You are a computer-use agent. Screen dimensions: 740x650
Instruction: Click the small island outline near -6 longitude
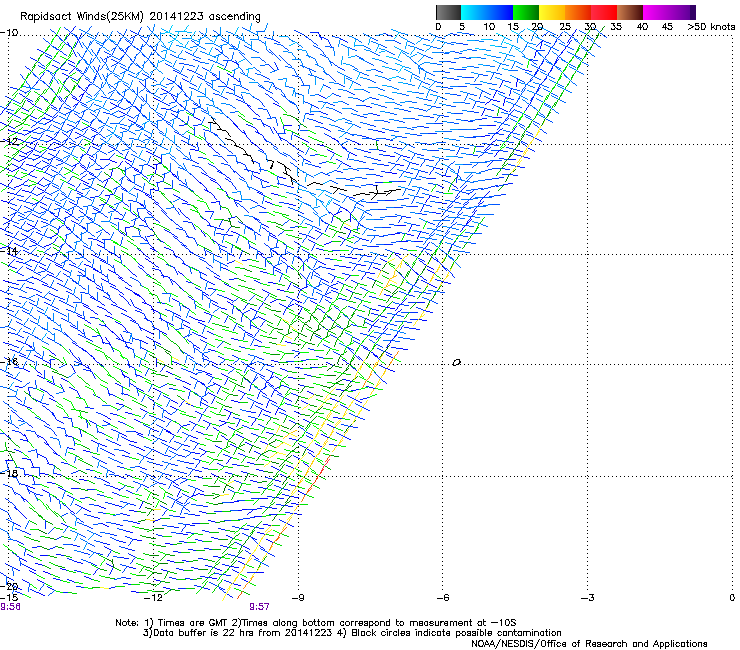click(456, 363)
